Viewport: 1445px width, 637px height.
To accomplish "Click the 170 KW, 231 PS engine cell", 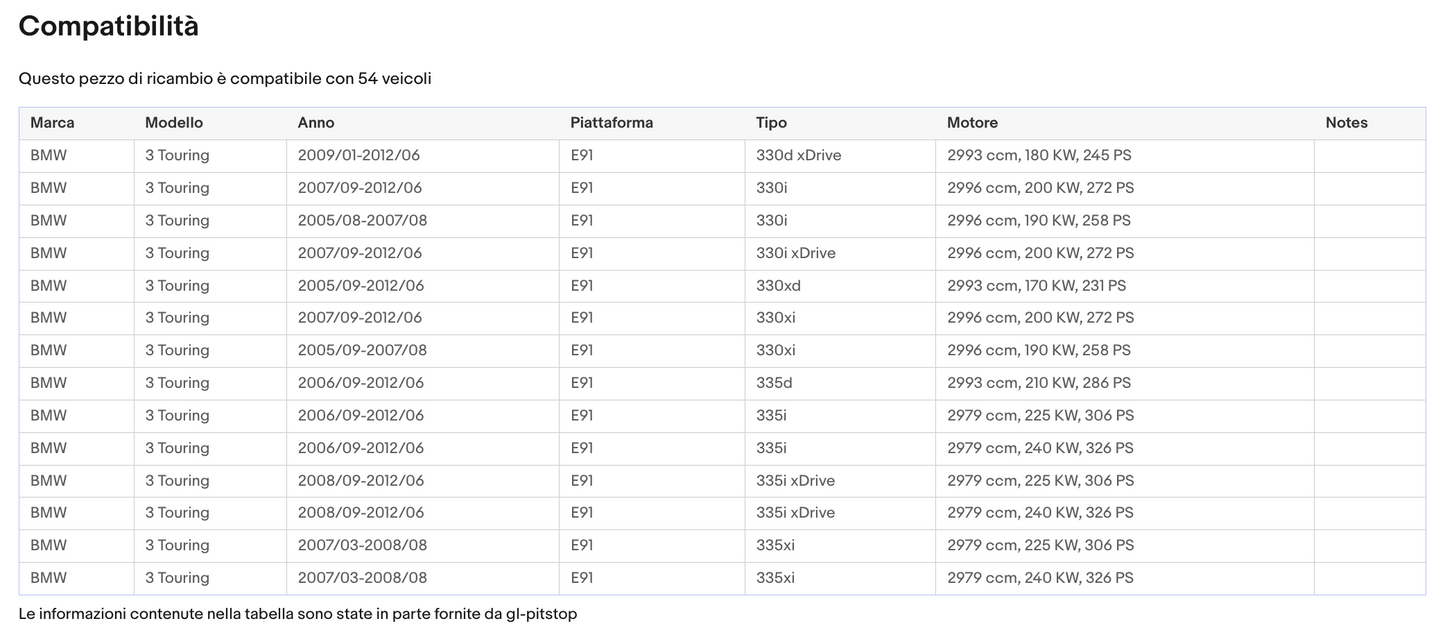I will 1036,286.
